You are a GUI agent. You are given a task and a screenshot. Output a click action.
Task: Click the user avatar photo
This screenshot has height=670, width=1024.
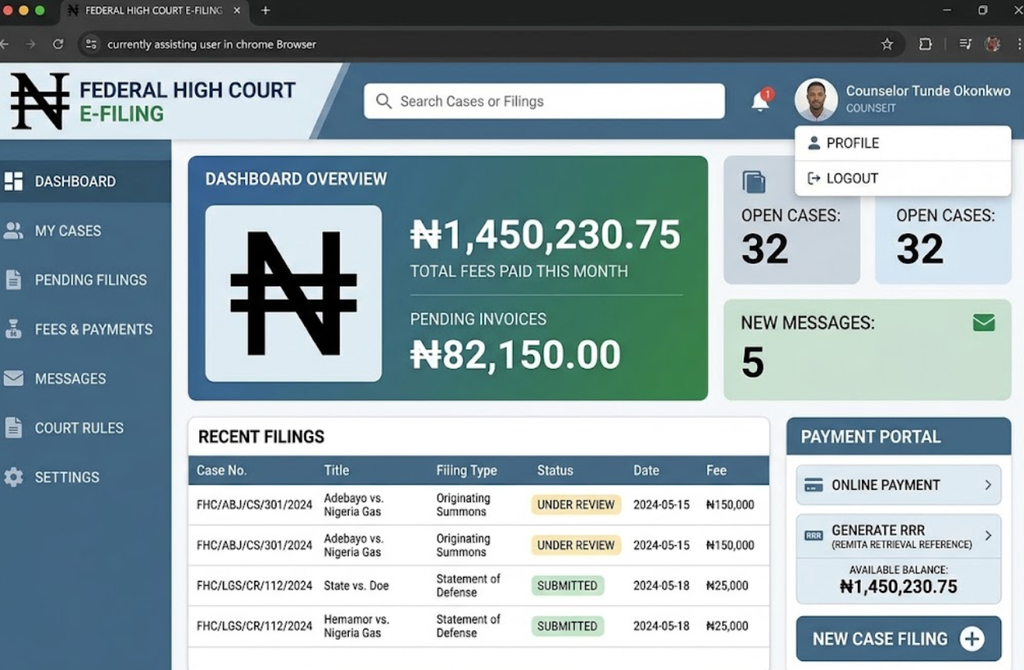click(x=816, y=100)
